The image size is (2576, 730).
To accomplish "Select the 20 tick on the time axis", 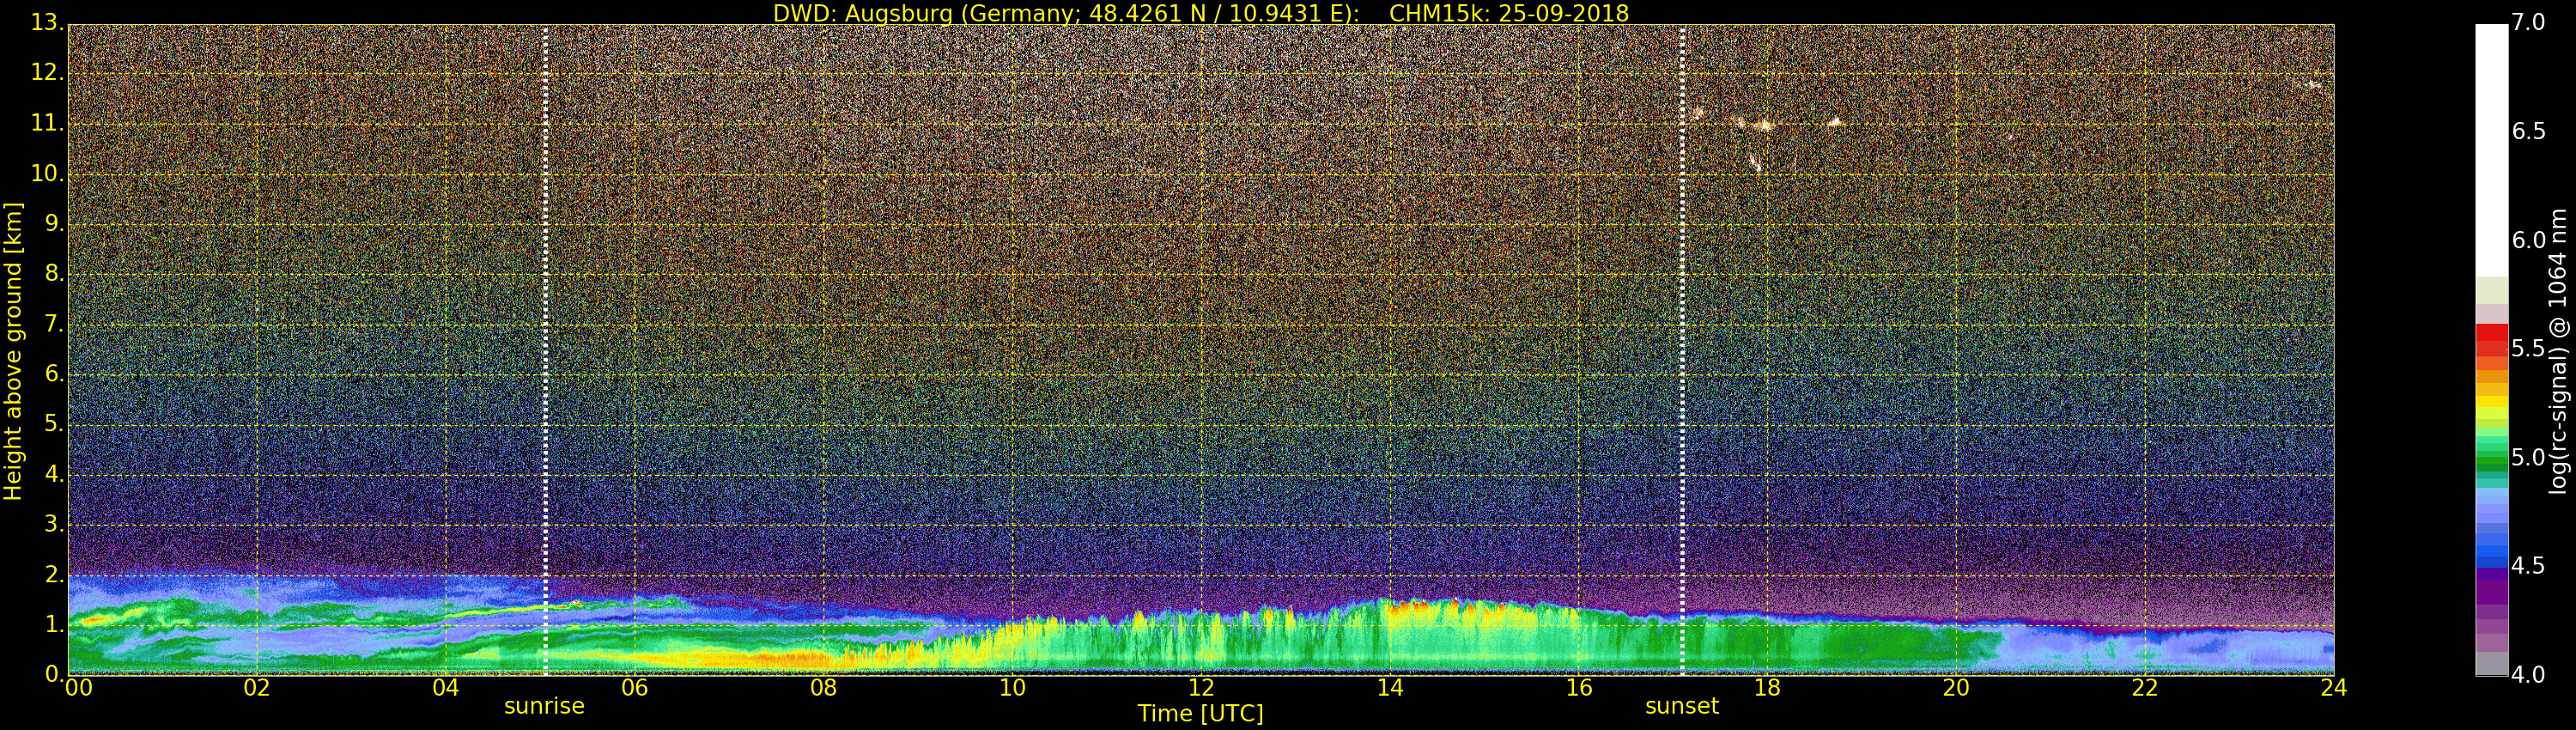I will pos(1955,688).
